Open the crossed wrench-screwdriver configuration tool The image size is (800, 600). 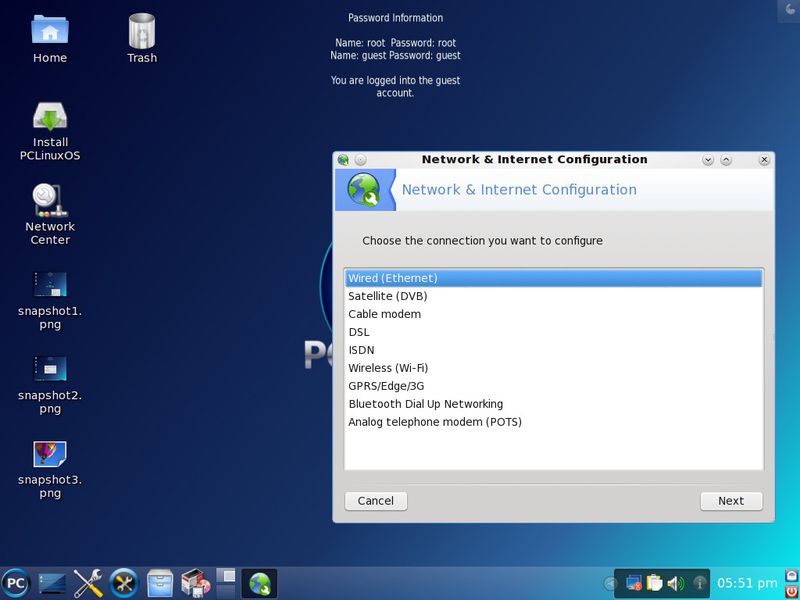point(88,583)
